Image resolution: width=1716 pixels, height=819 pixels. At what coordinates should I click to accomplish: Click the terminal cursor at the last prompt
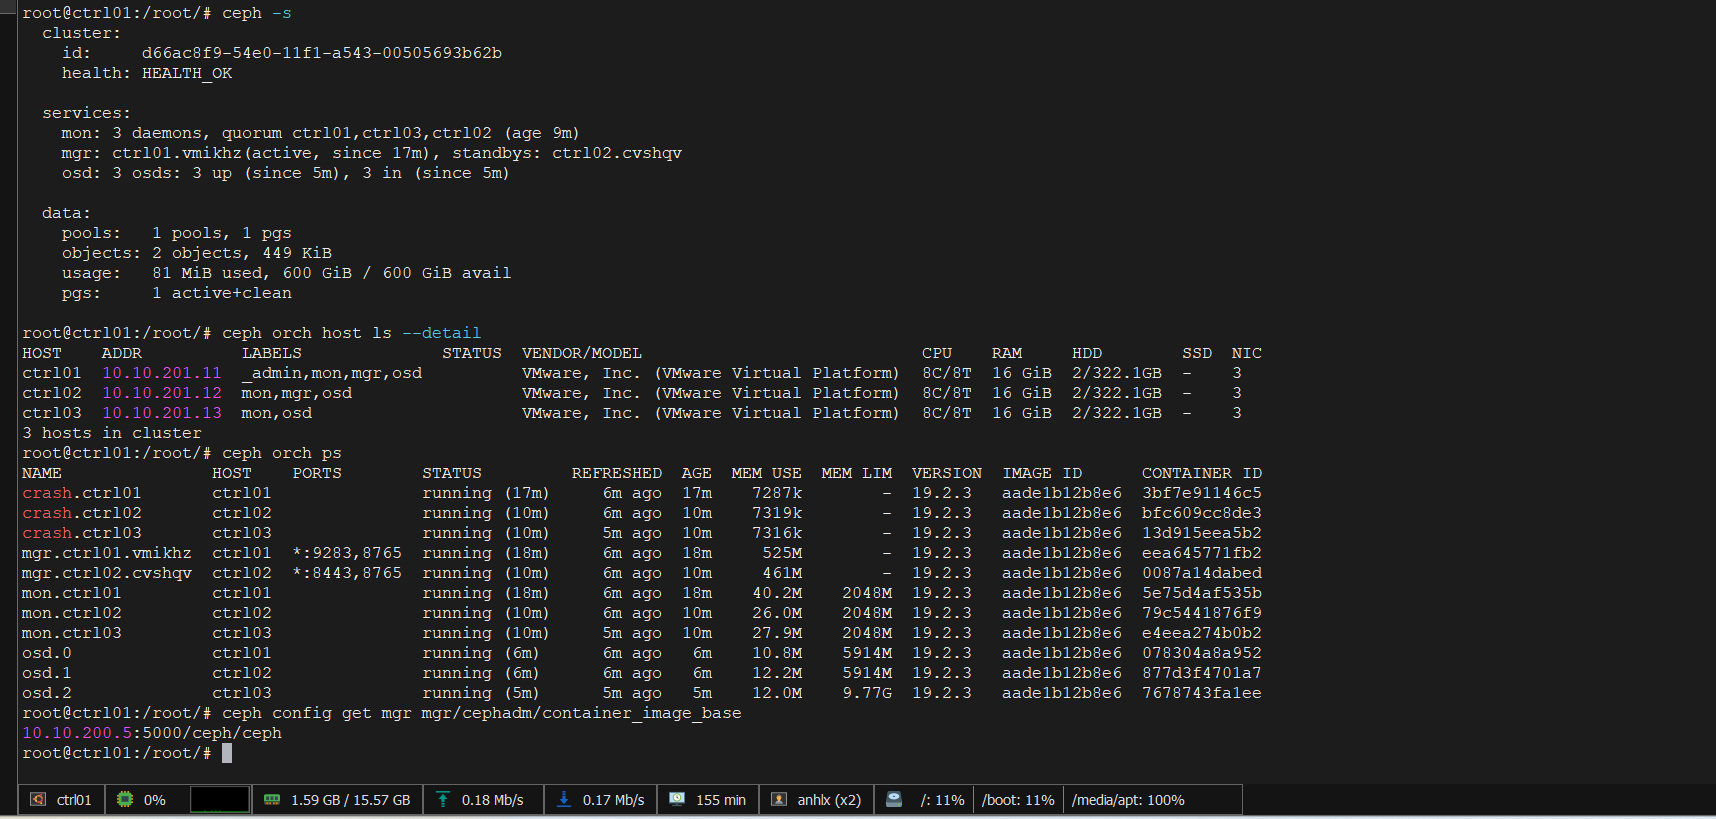click(227, 753)
